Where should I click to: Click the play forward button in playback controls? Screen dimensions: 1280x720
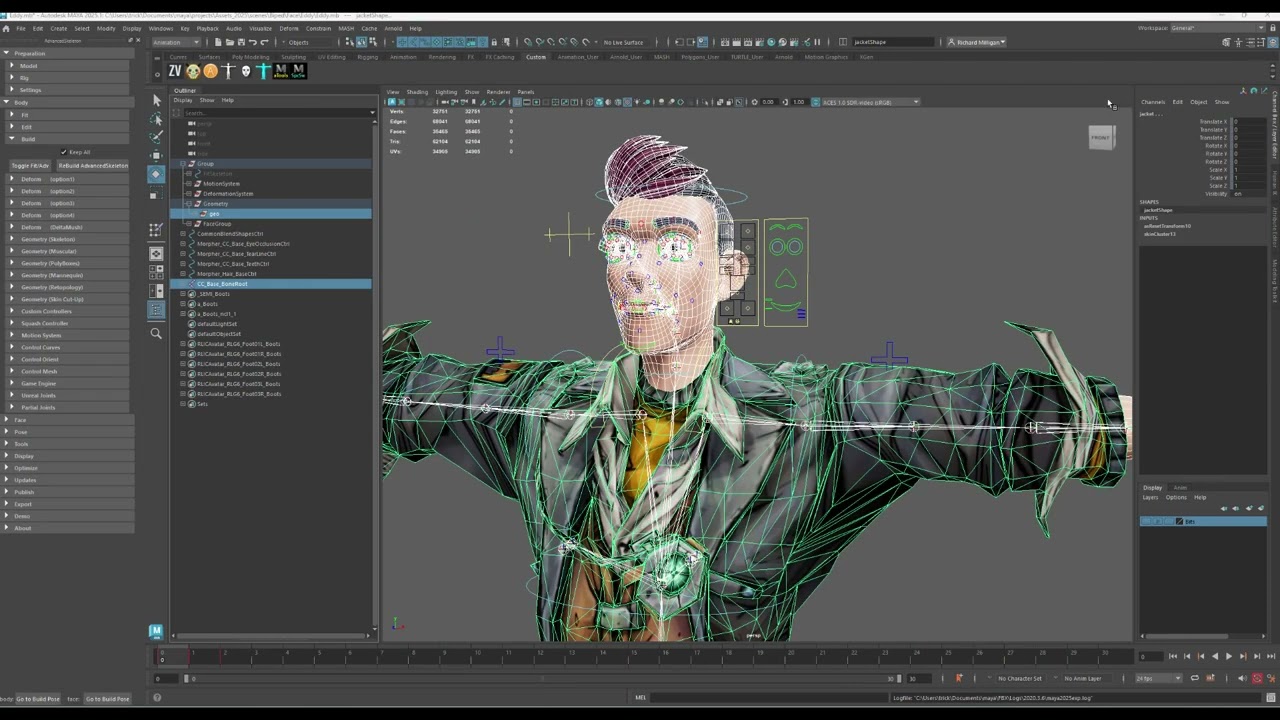point(1228,656)
